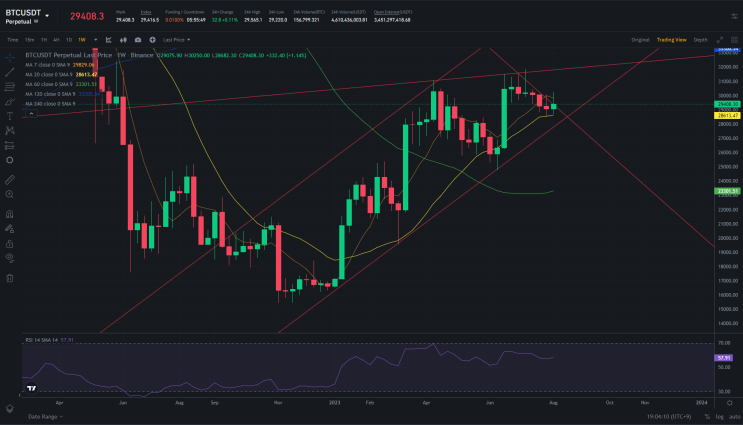Screen dimensions: 743x425
Task: Select the 4H time interval
Action: pyautogui.click(x=56, y=40)
